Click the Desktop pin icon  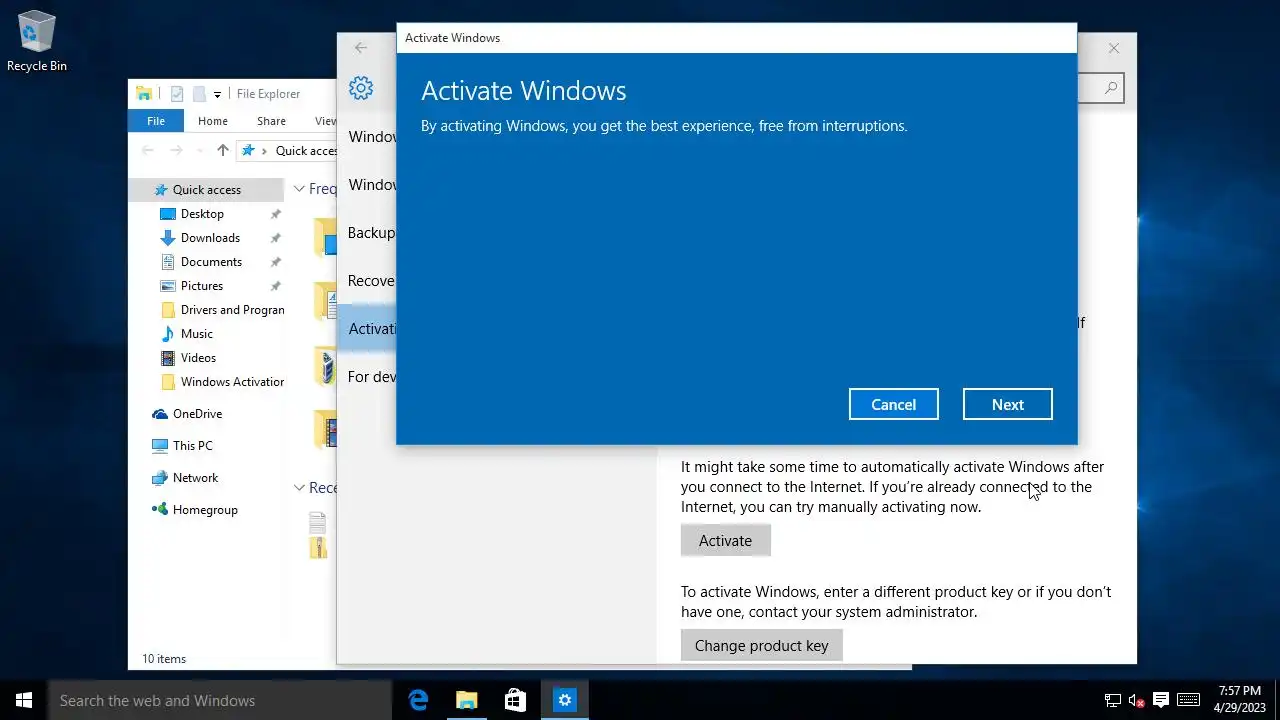tap(276, 214)
